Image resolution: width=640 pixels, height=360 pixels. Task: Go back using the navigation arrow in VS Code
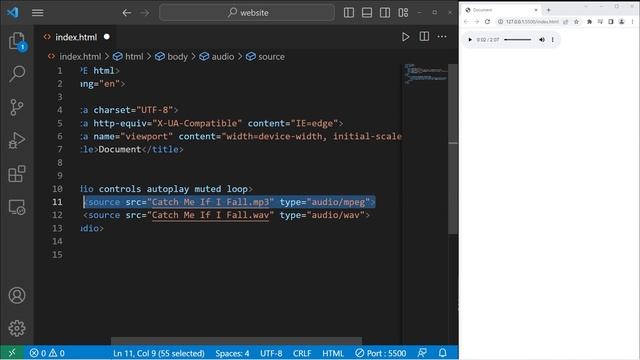point(127,13)
